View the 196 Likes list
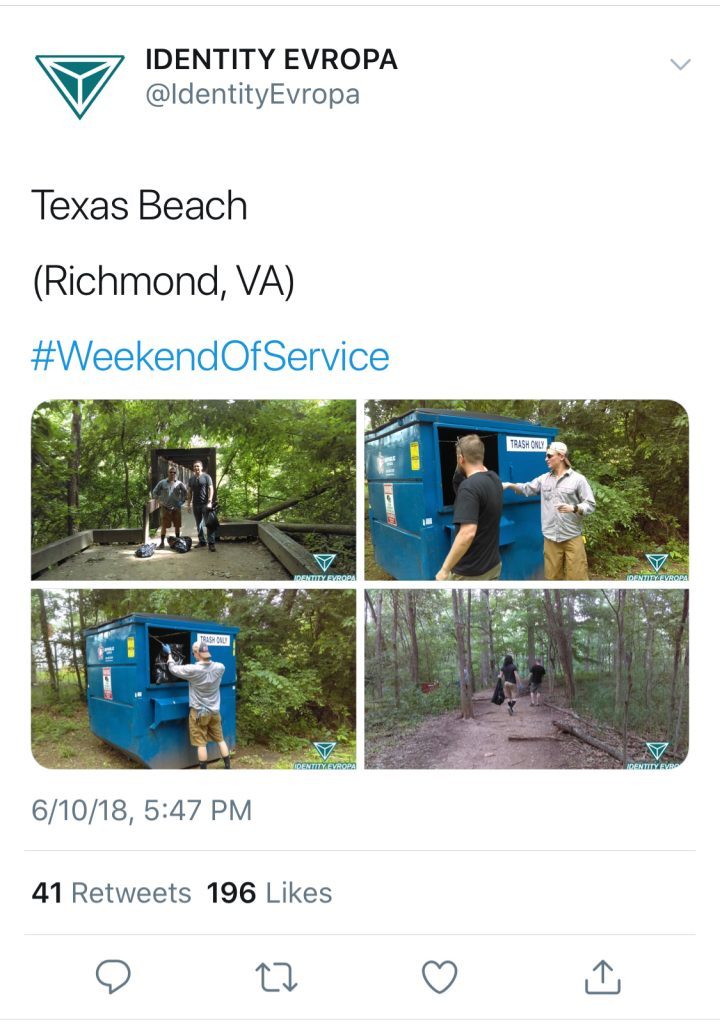 click(269, 893)
